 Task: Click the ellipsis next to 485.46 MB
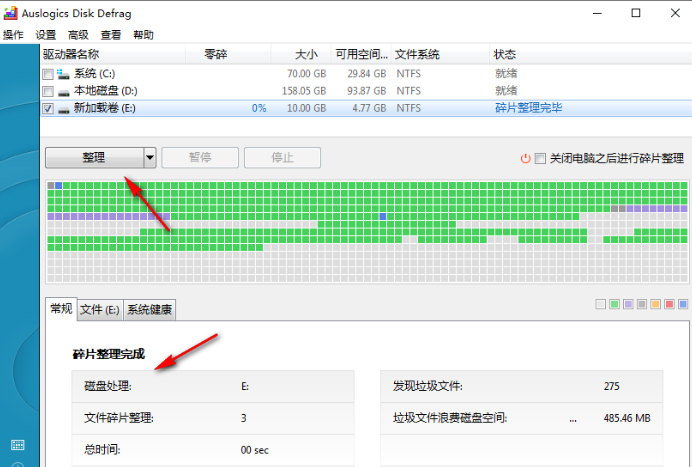tap(573, 420)
